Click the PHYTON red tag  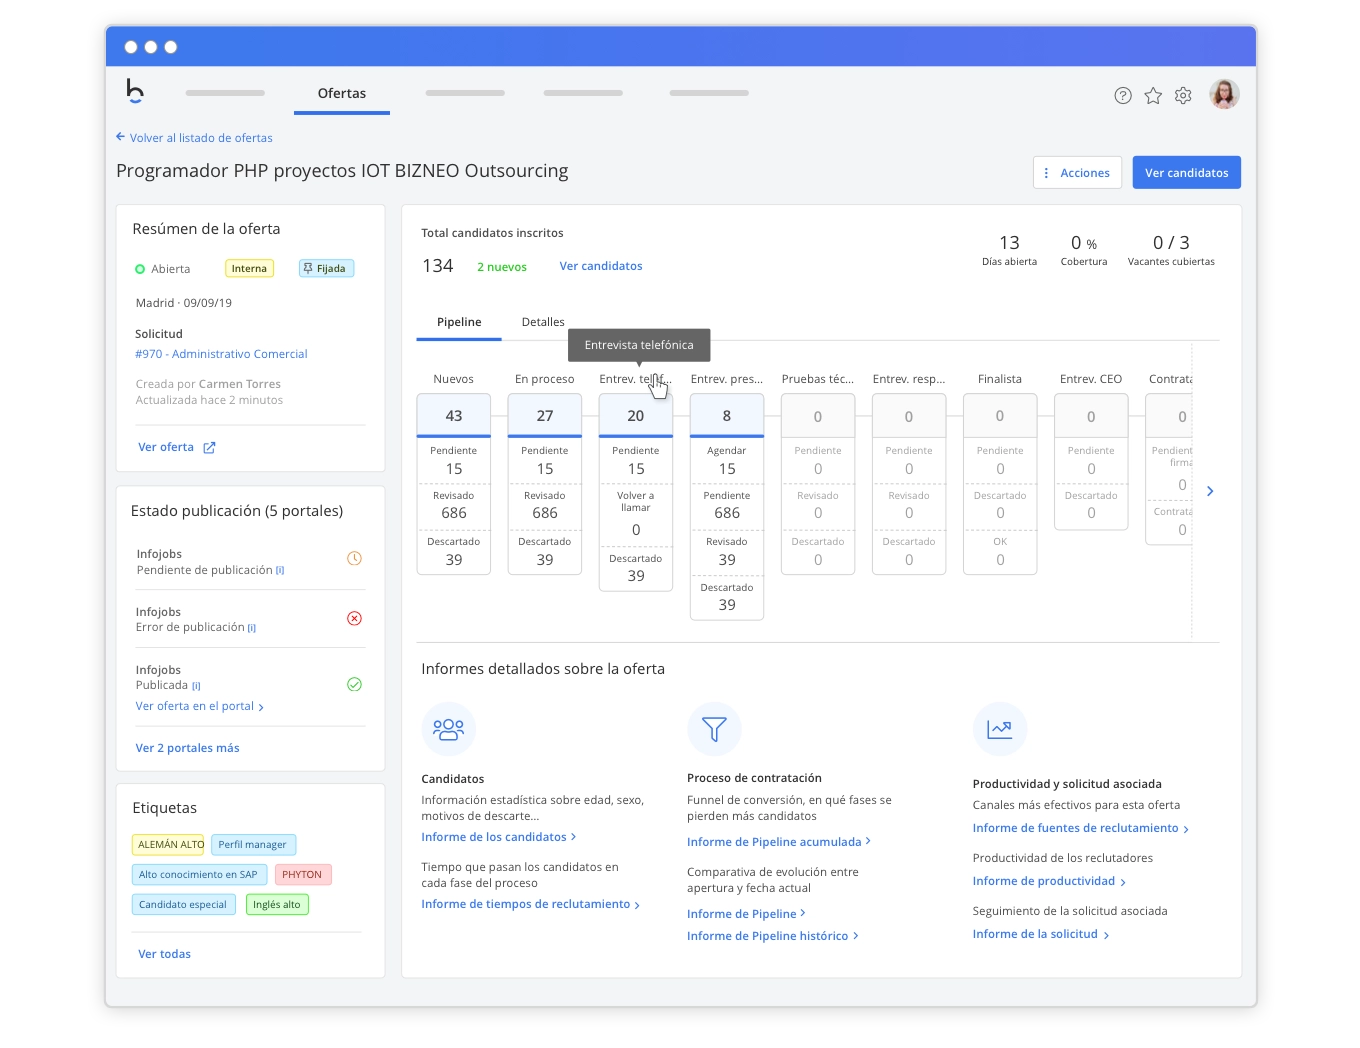pos(302,875)
